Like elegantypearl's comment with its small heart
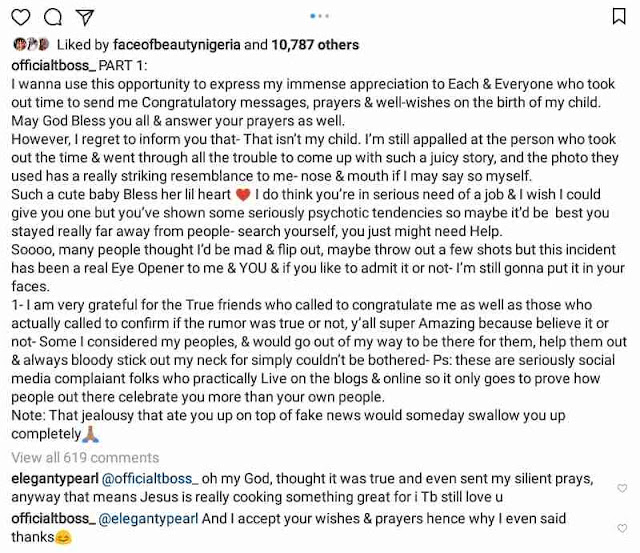The image size is (640, 553). click(x=622, y=488)
